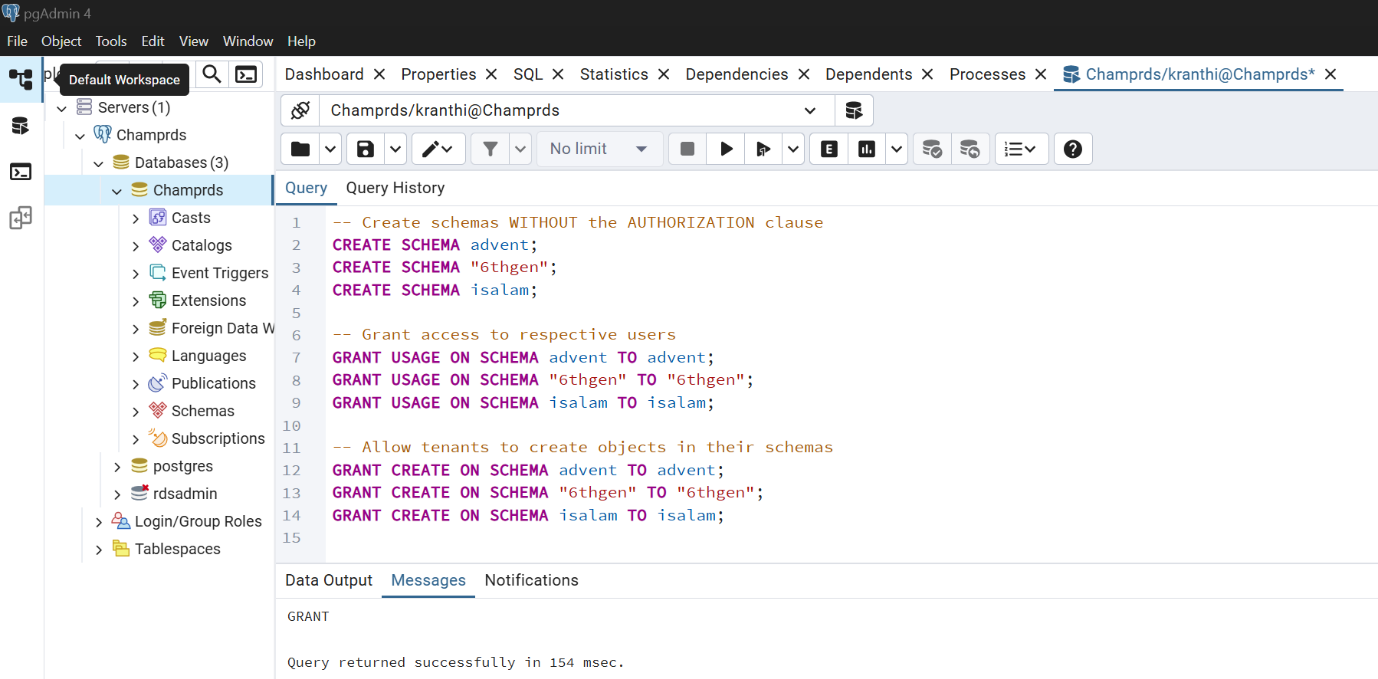Open the View menu

pos(194,41)
